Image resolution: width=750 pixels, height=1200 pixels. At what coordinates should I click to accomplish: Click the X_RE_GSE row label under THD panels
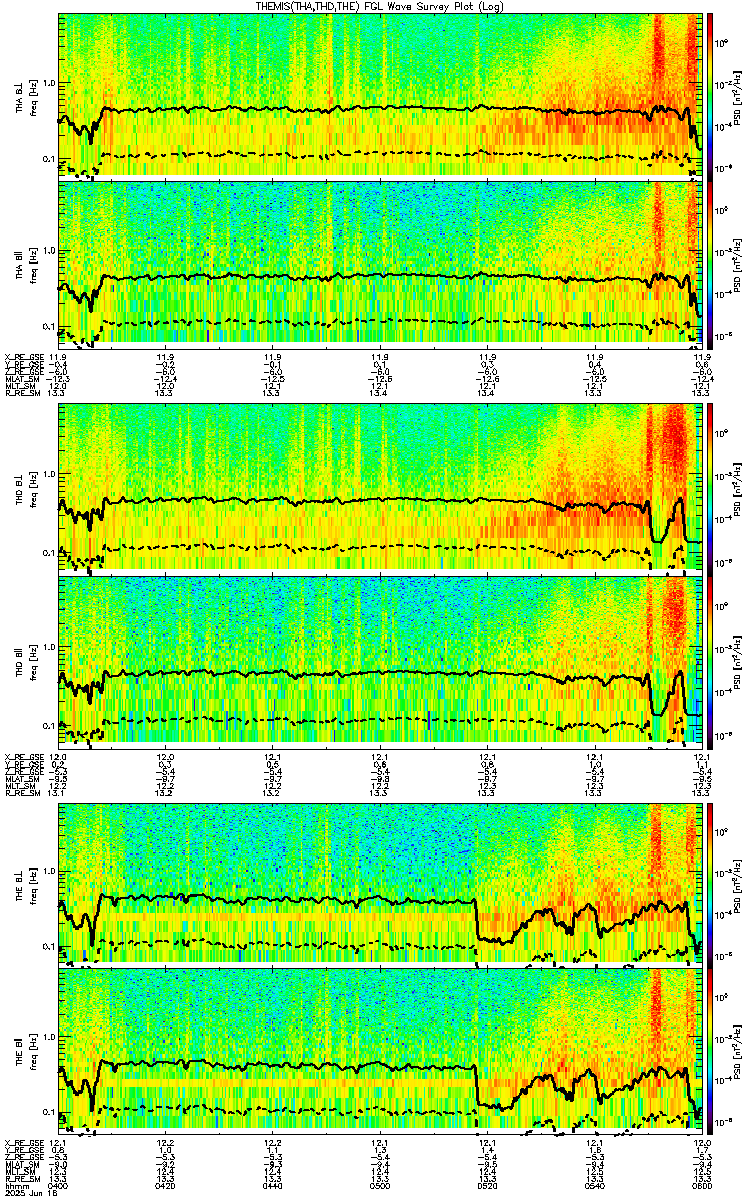point(22,756)
